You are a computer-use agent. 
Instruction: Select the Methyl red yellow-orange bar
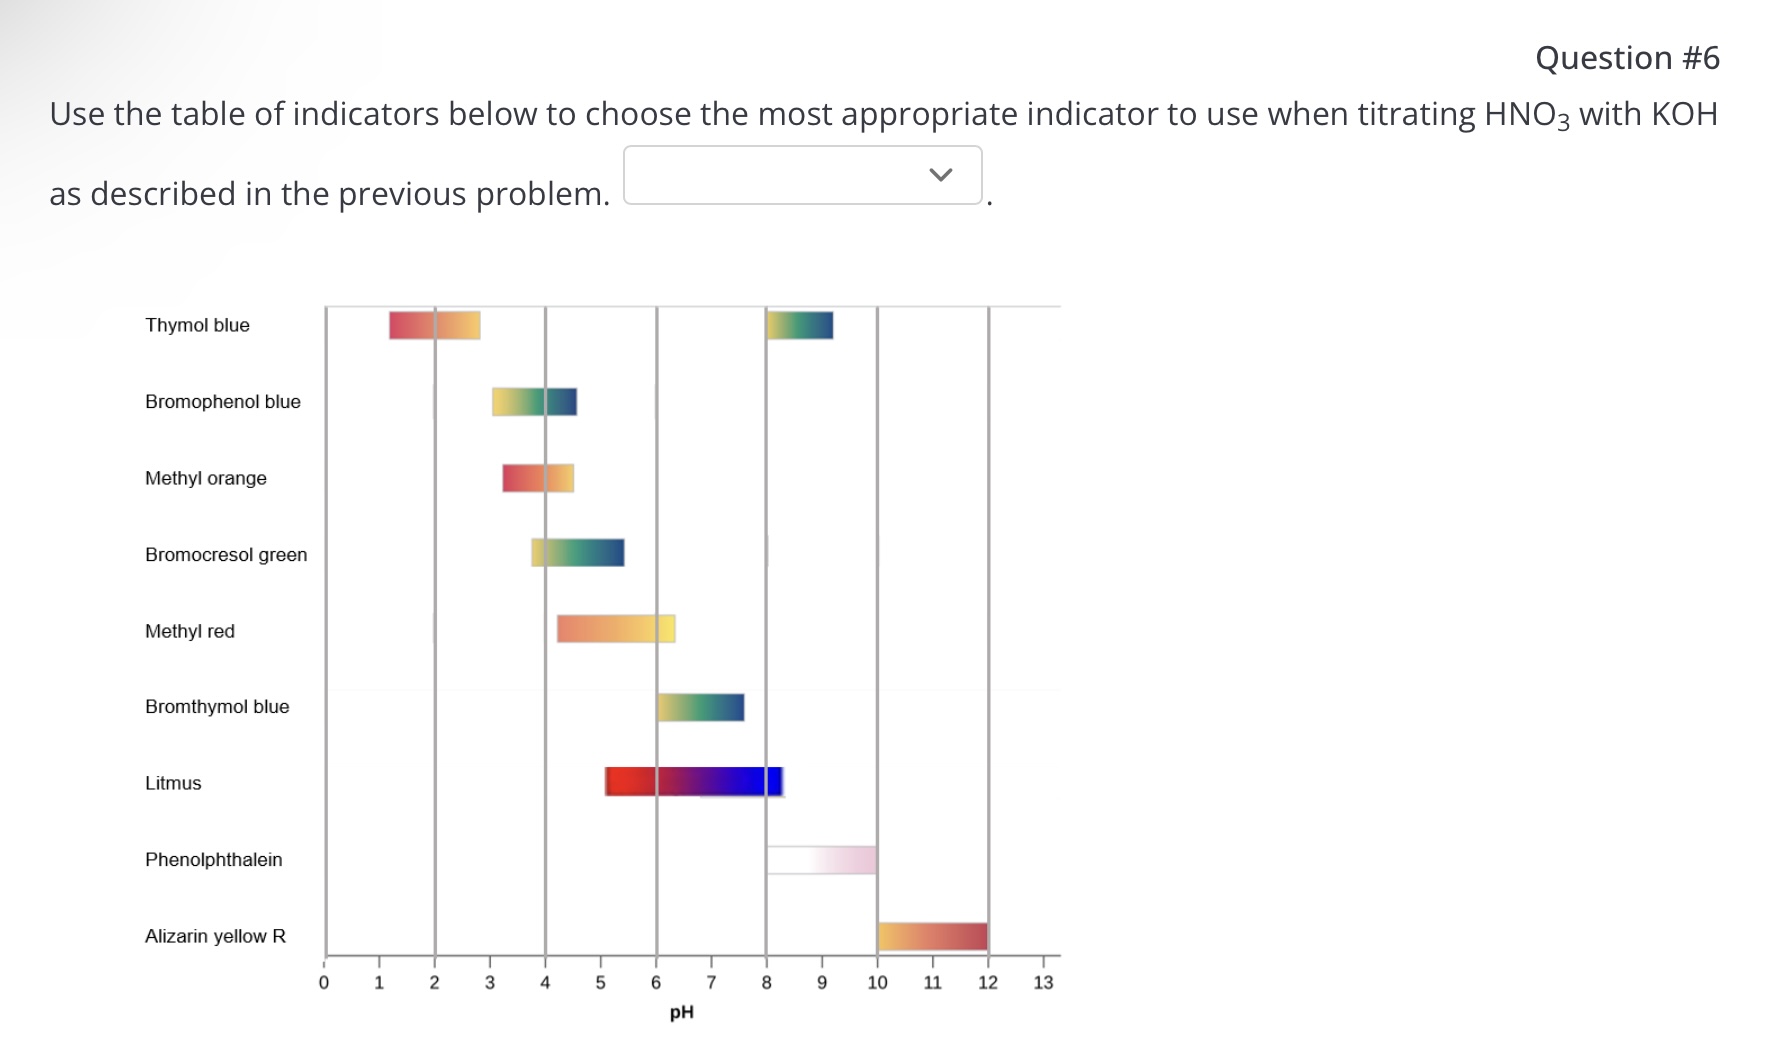(x=614, y=630)
